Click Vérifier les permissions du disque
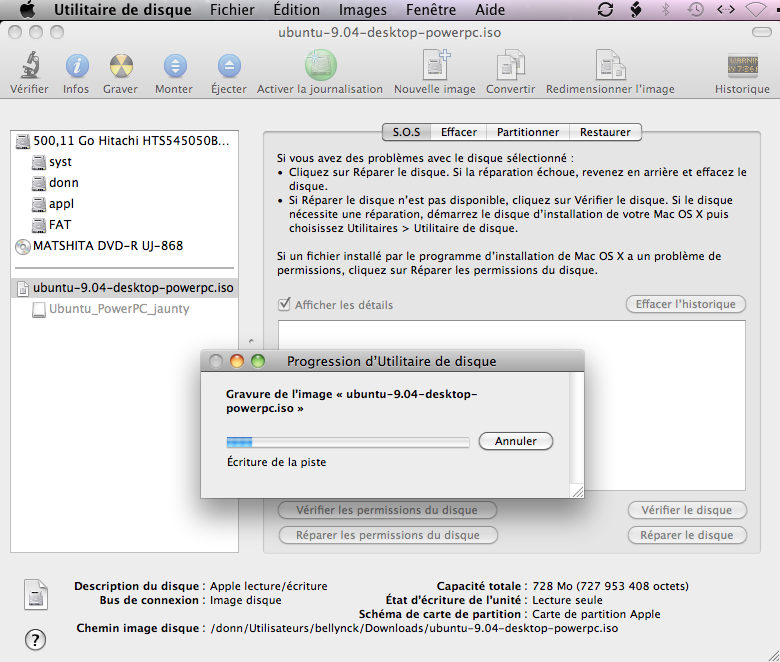780x662 pixels. tap(387, 510)
